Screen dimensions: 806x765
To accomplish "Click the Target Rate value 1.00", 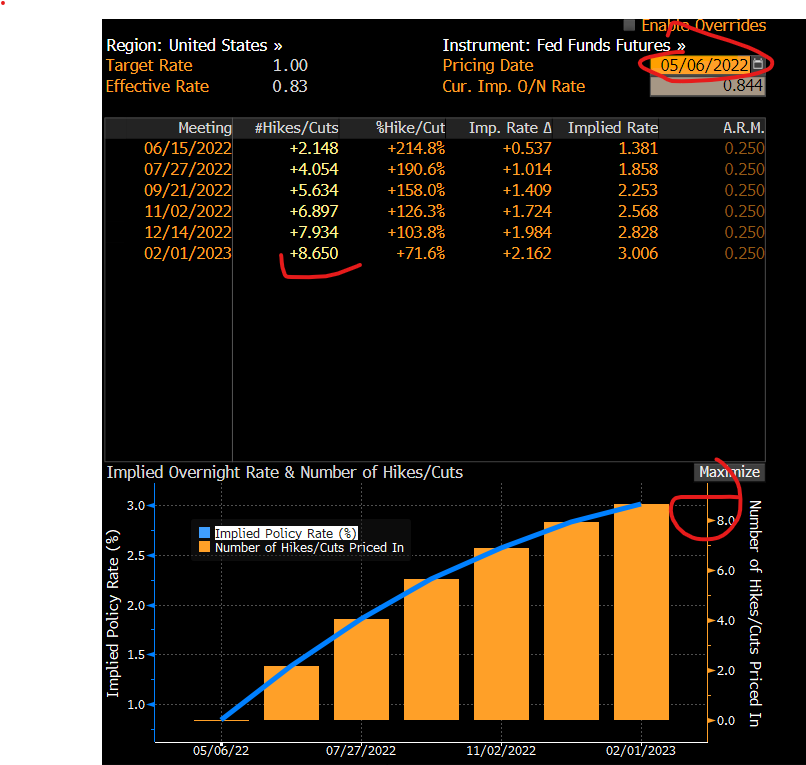I will (x=290, y=66).
